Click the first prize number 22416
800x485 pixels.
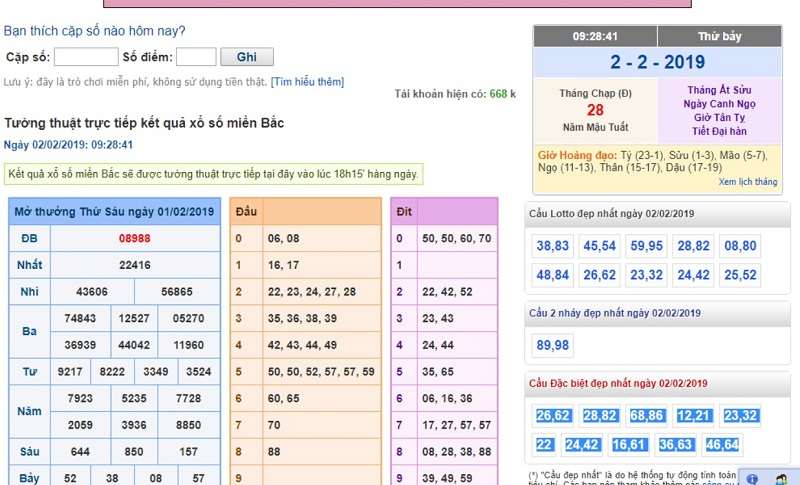[135, 265]
